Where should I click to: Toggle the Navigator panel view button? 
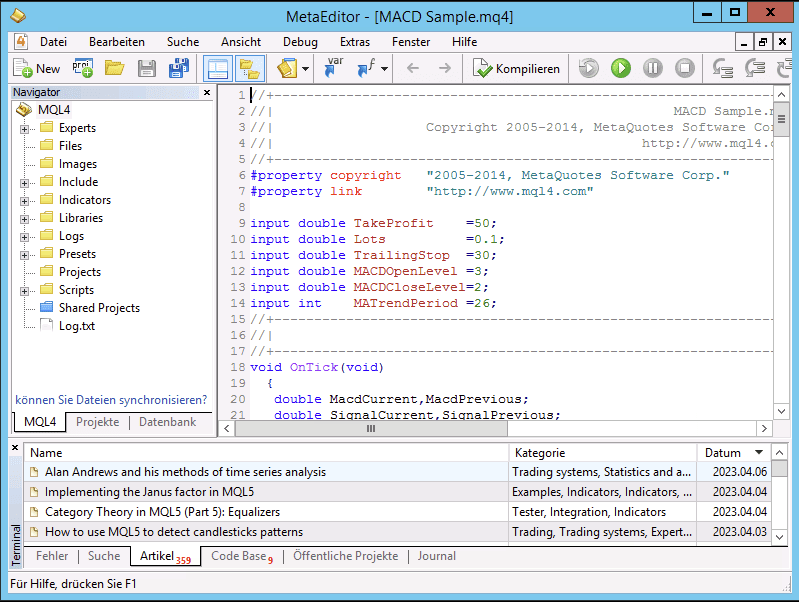[218, 68]
